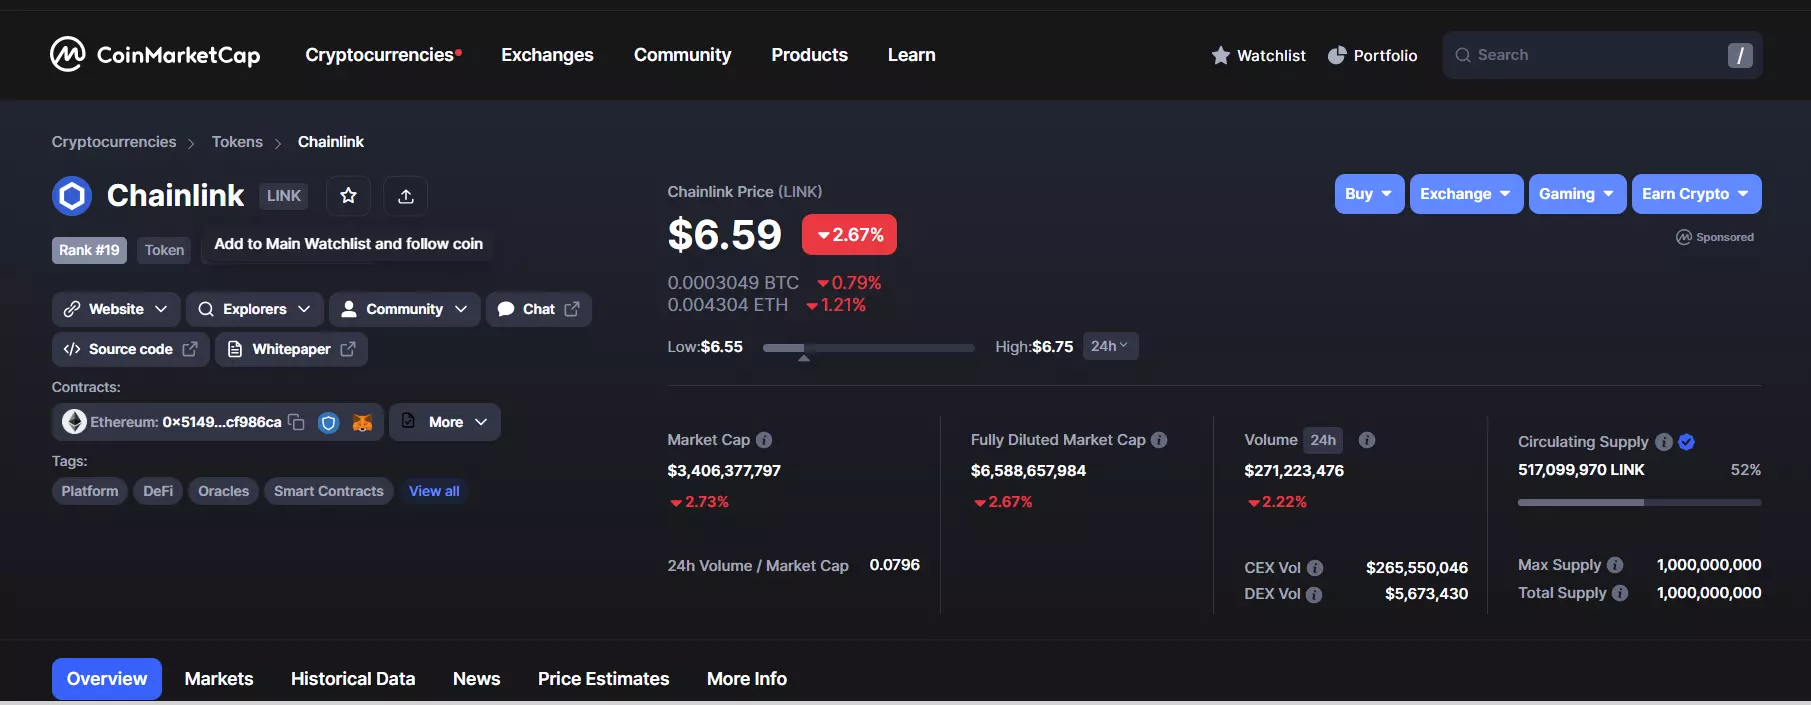Click the Ethereum logo in contracts

point(74,422)
